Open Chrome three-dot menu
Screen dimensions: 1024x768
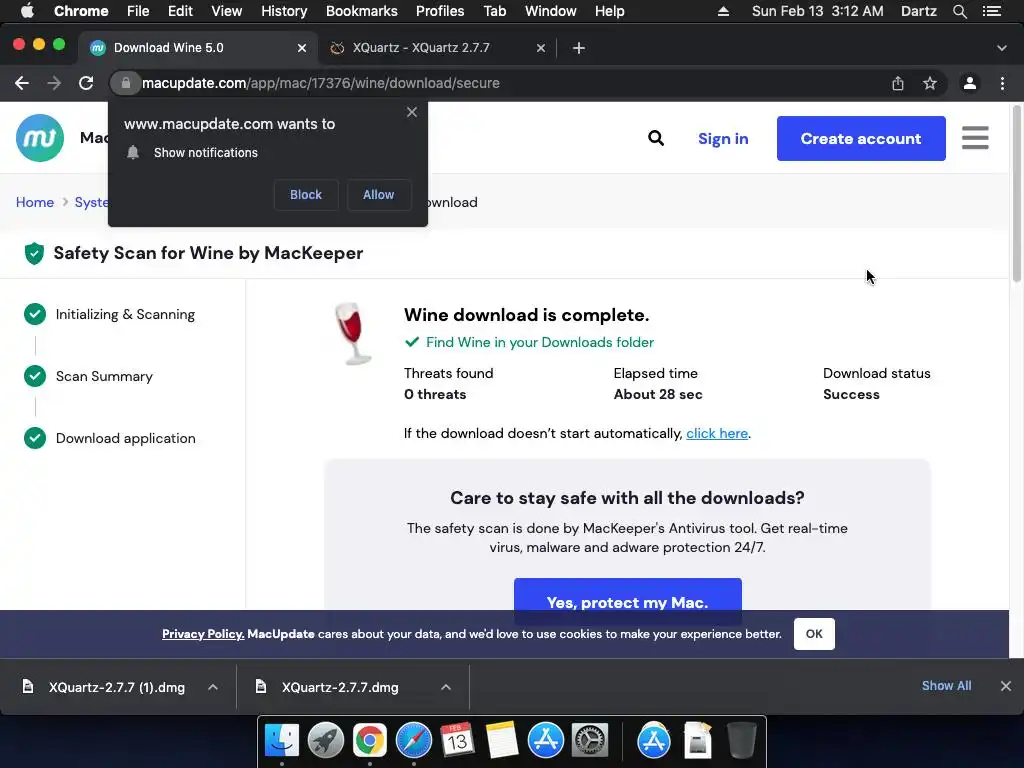[1002, 83]
